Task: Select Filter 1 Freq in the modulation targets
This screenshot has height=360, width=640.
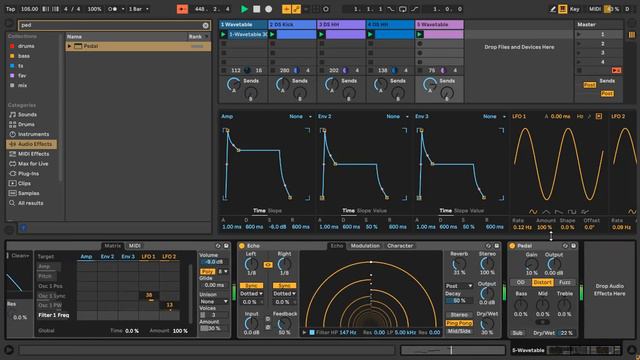Action: tap(54, 315)
